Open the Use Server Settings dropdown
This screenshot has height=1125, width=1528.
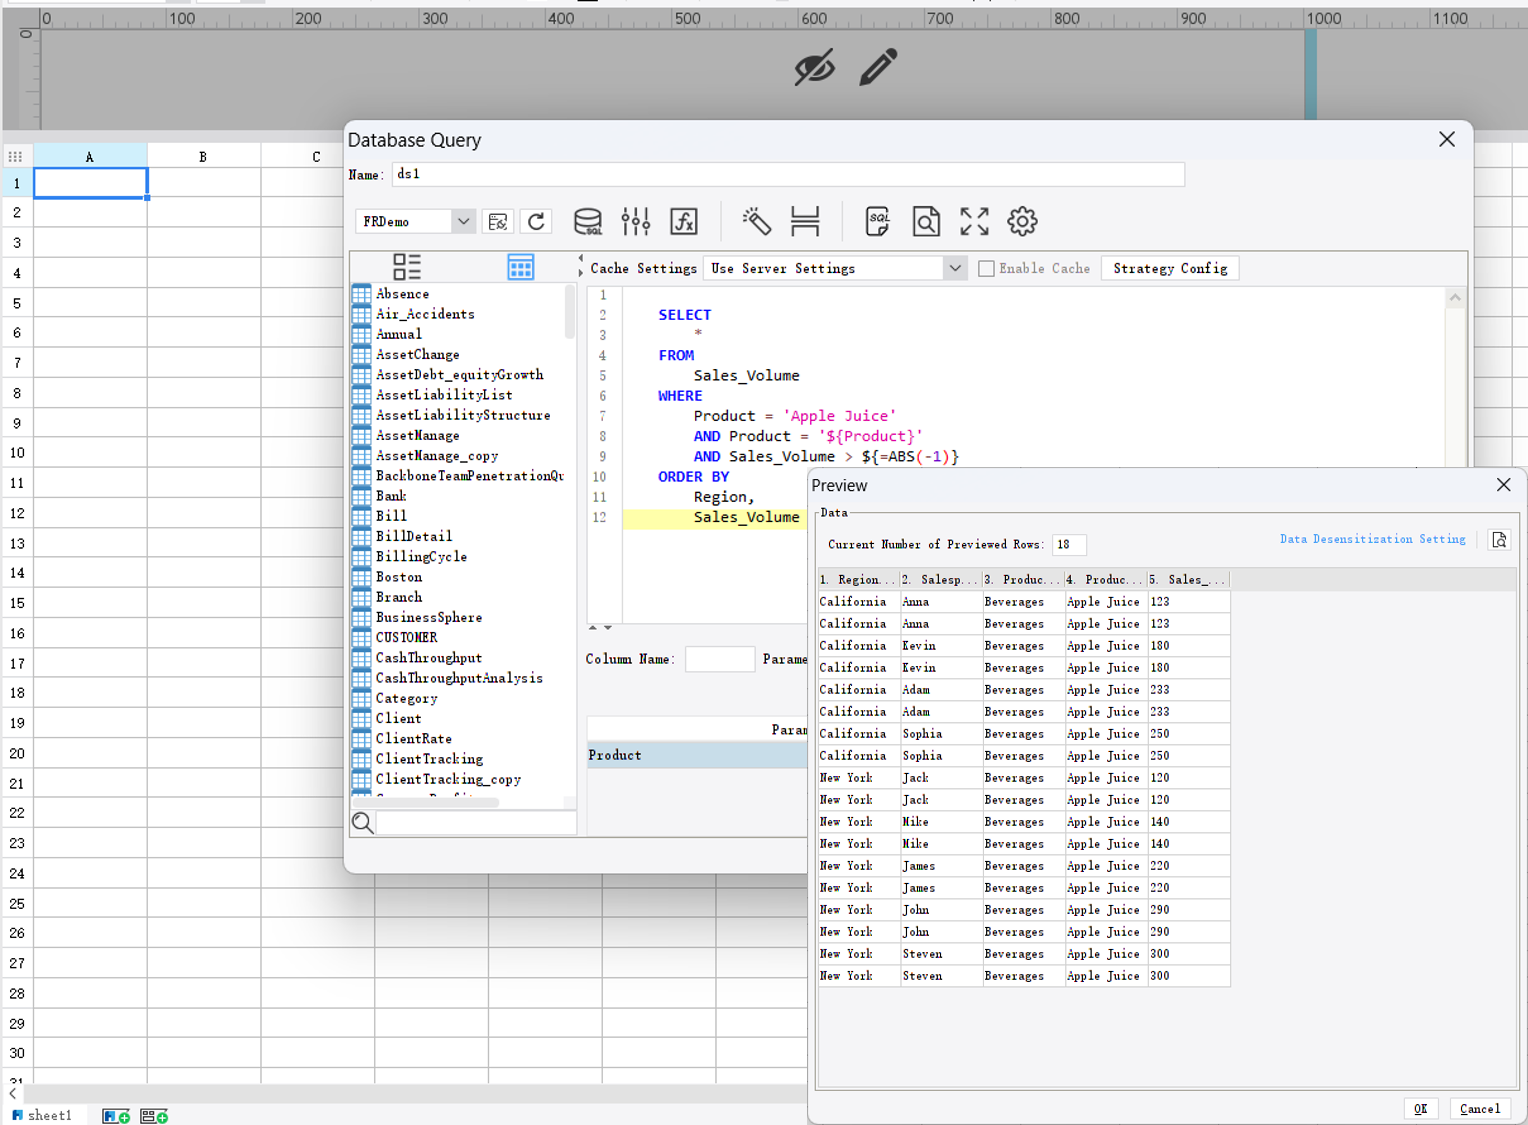[955, 268]
